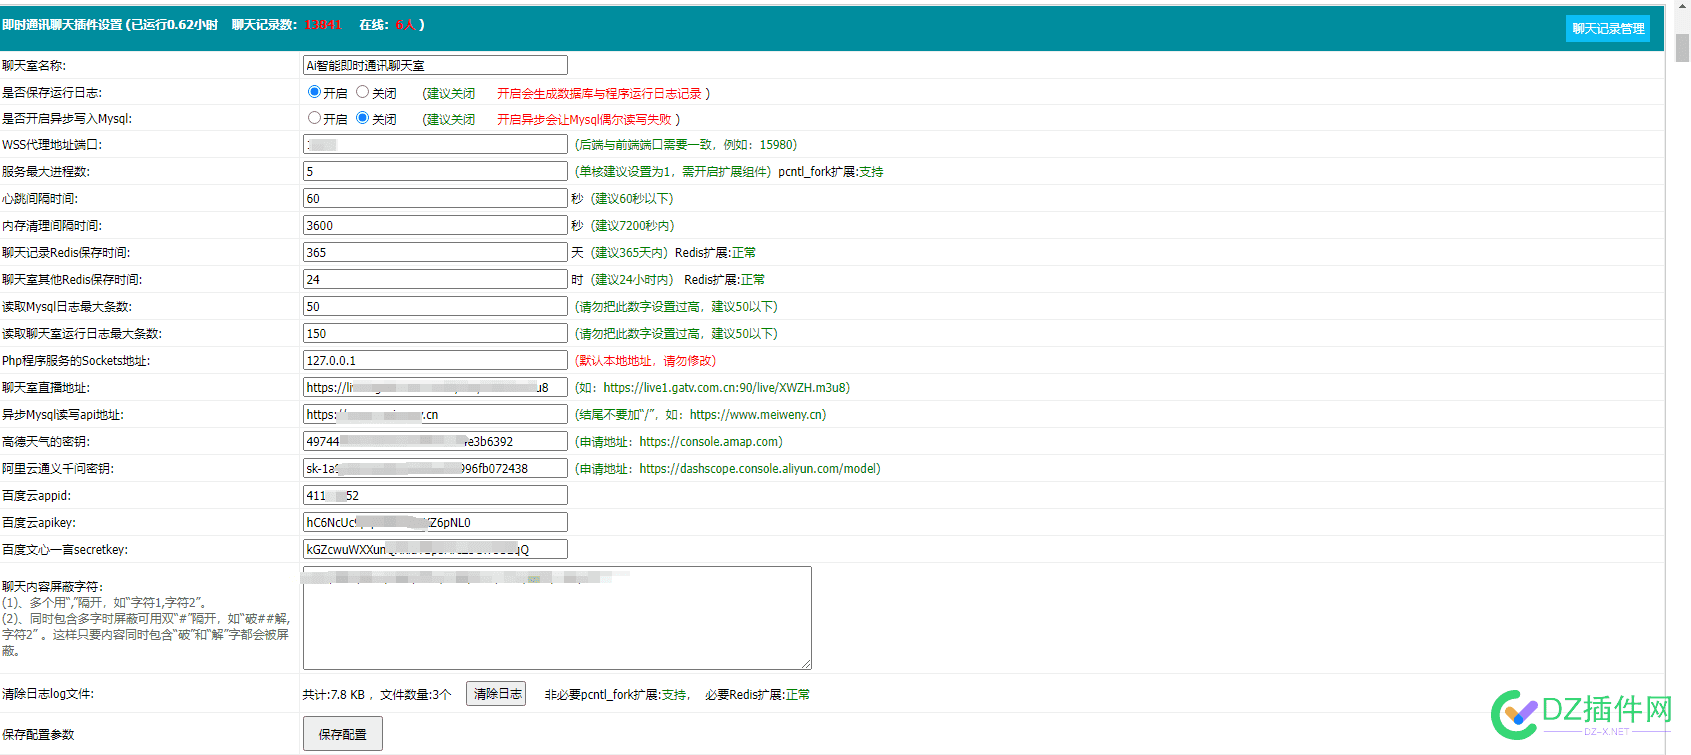The height and width of the screenshot is (755, 1691).
Task: Click the pcntl_fork扩展:支持 status text
Action: tap(831, 172)
